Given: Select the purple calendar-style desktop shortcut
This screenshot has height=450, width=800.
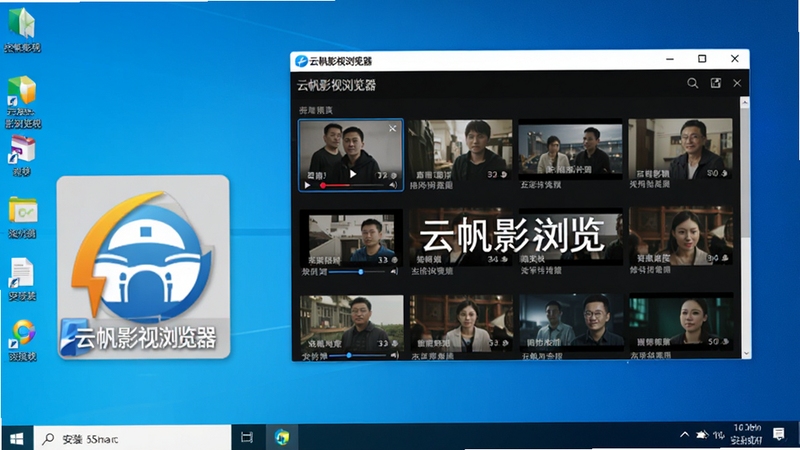Looking at the screenshot, I should coord(22,156).
